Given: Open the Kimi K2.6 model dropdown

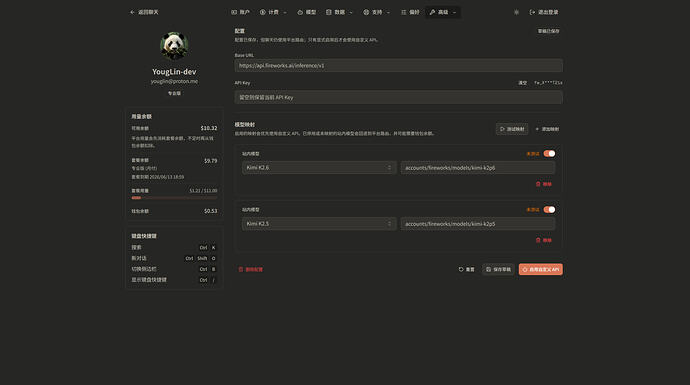Looking at the screenshot, I should point(319,168).
